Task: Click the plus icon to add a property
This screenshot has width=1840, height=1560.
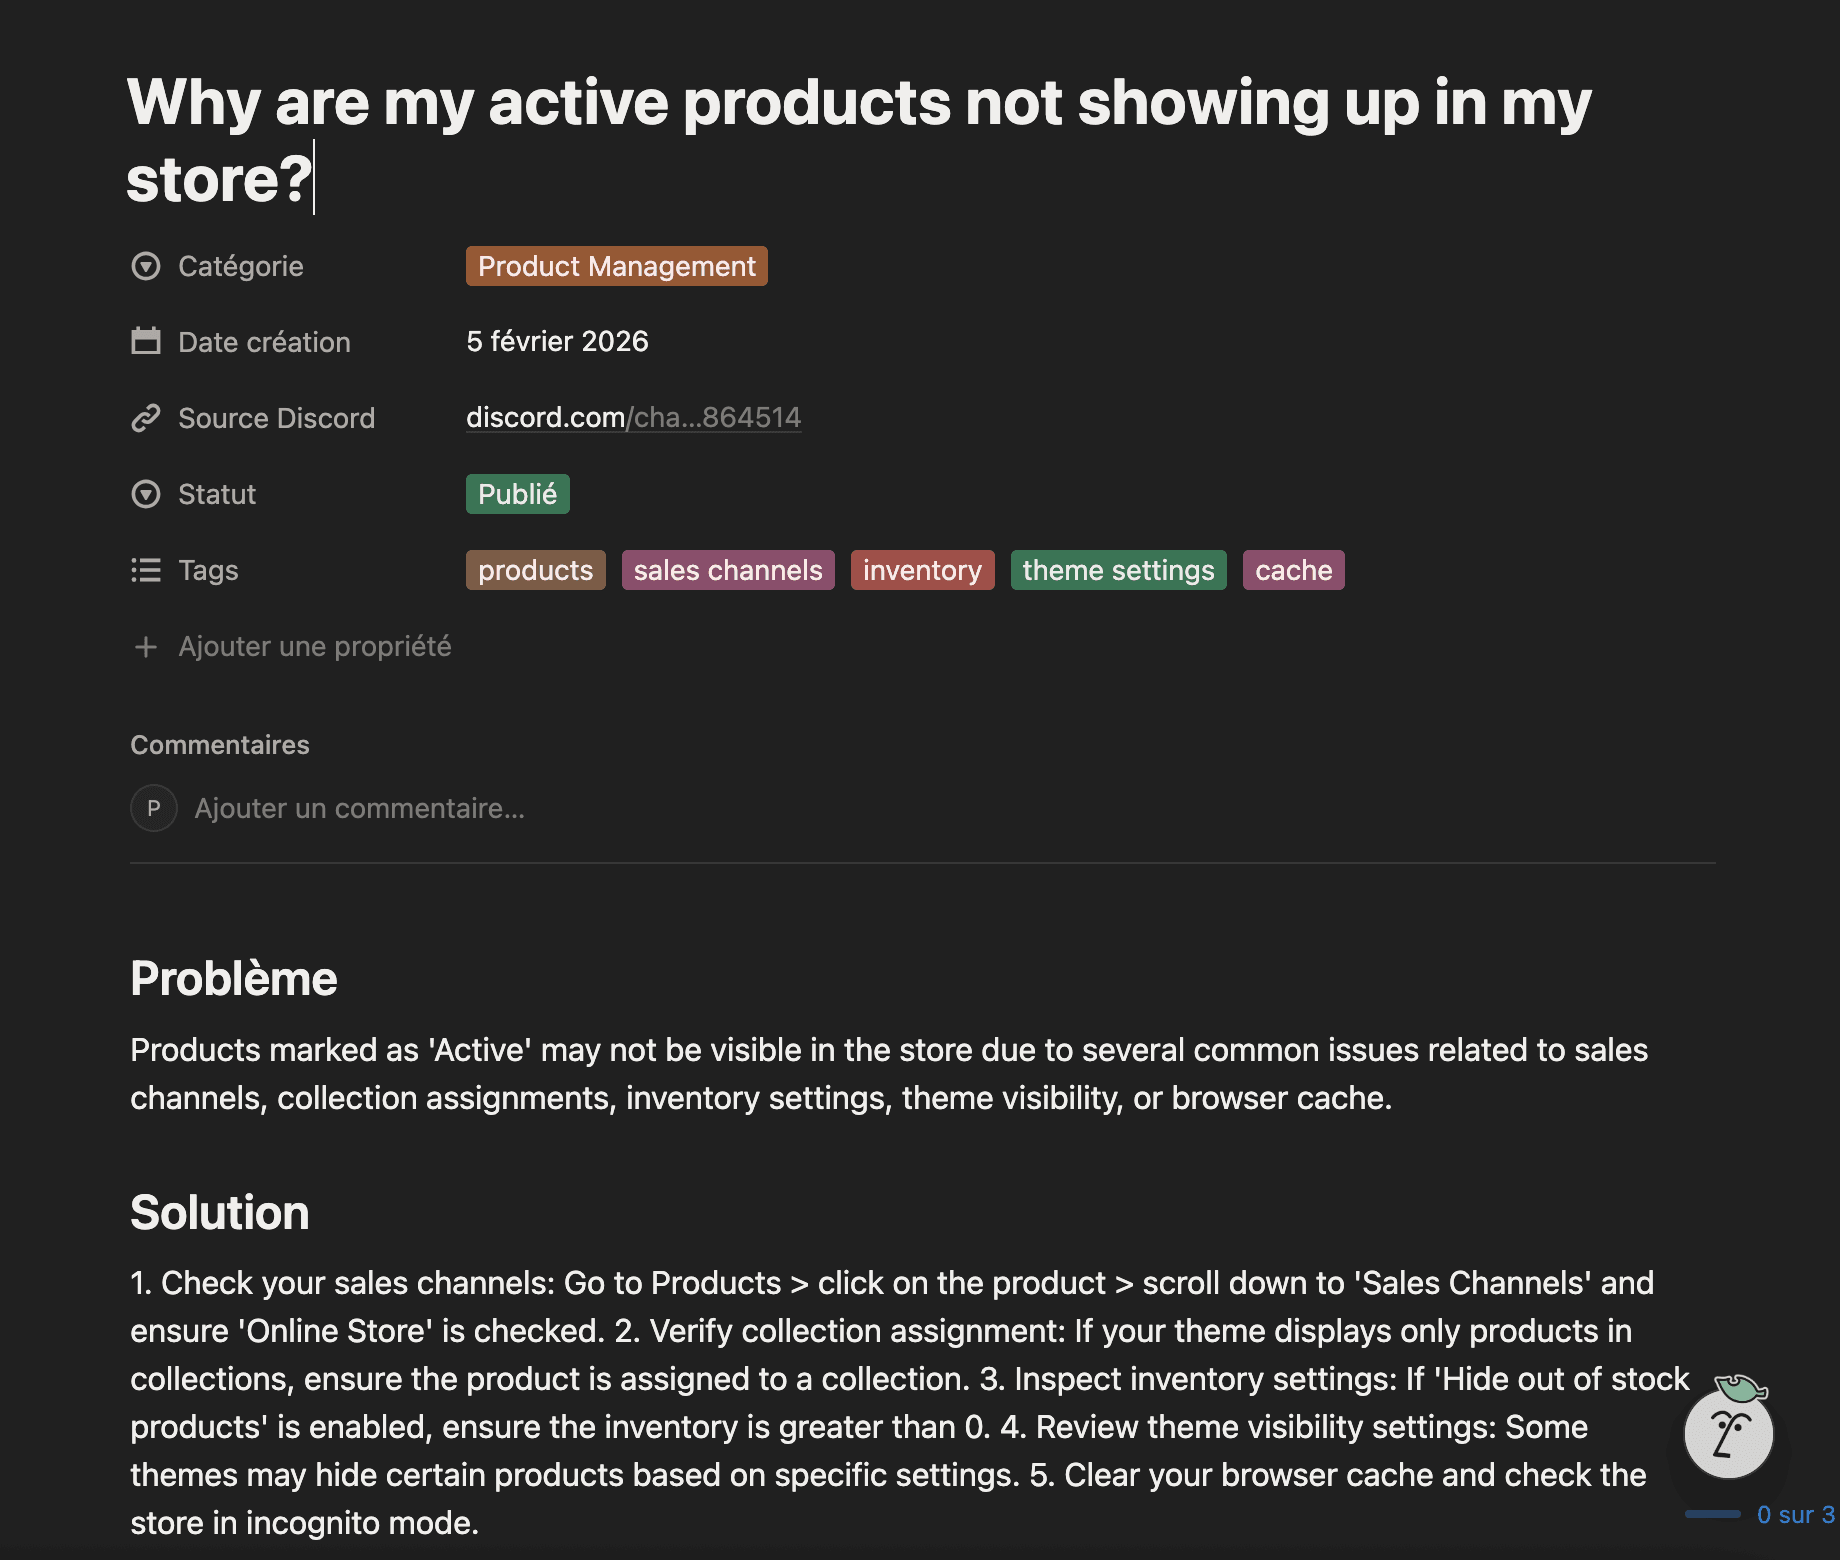Action: point(146,646)
